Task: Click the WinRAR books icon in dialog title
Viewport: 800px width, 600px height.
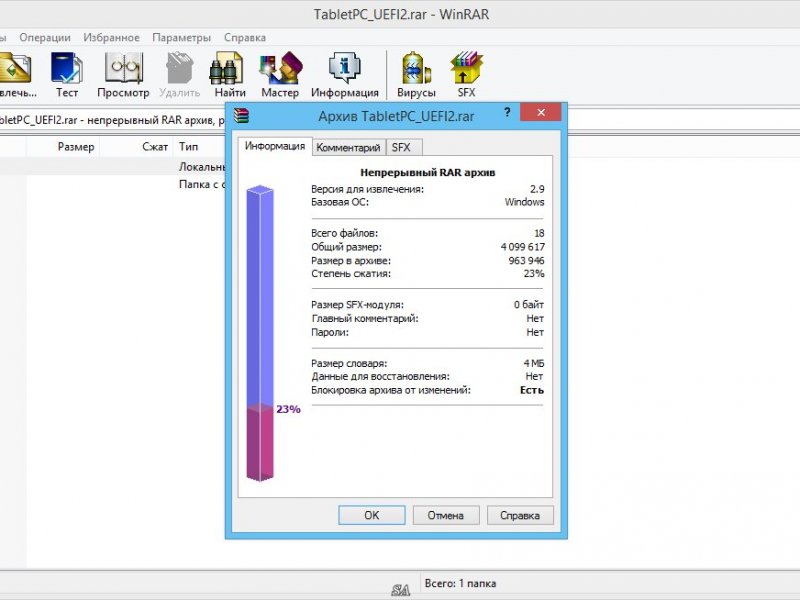Action: (x=241, y=115)
